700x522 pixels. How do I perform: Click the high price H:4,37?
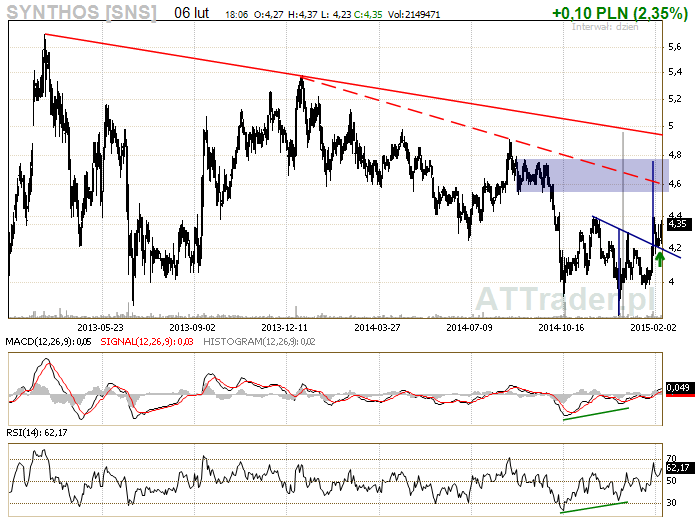pos(303,15)
